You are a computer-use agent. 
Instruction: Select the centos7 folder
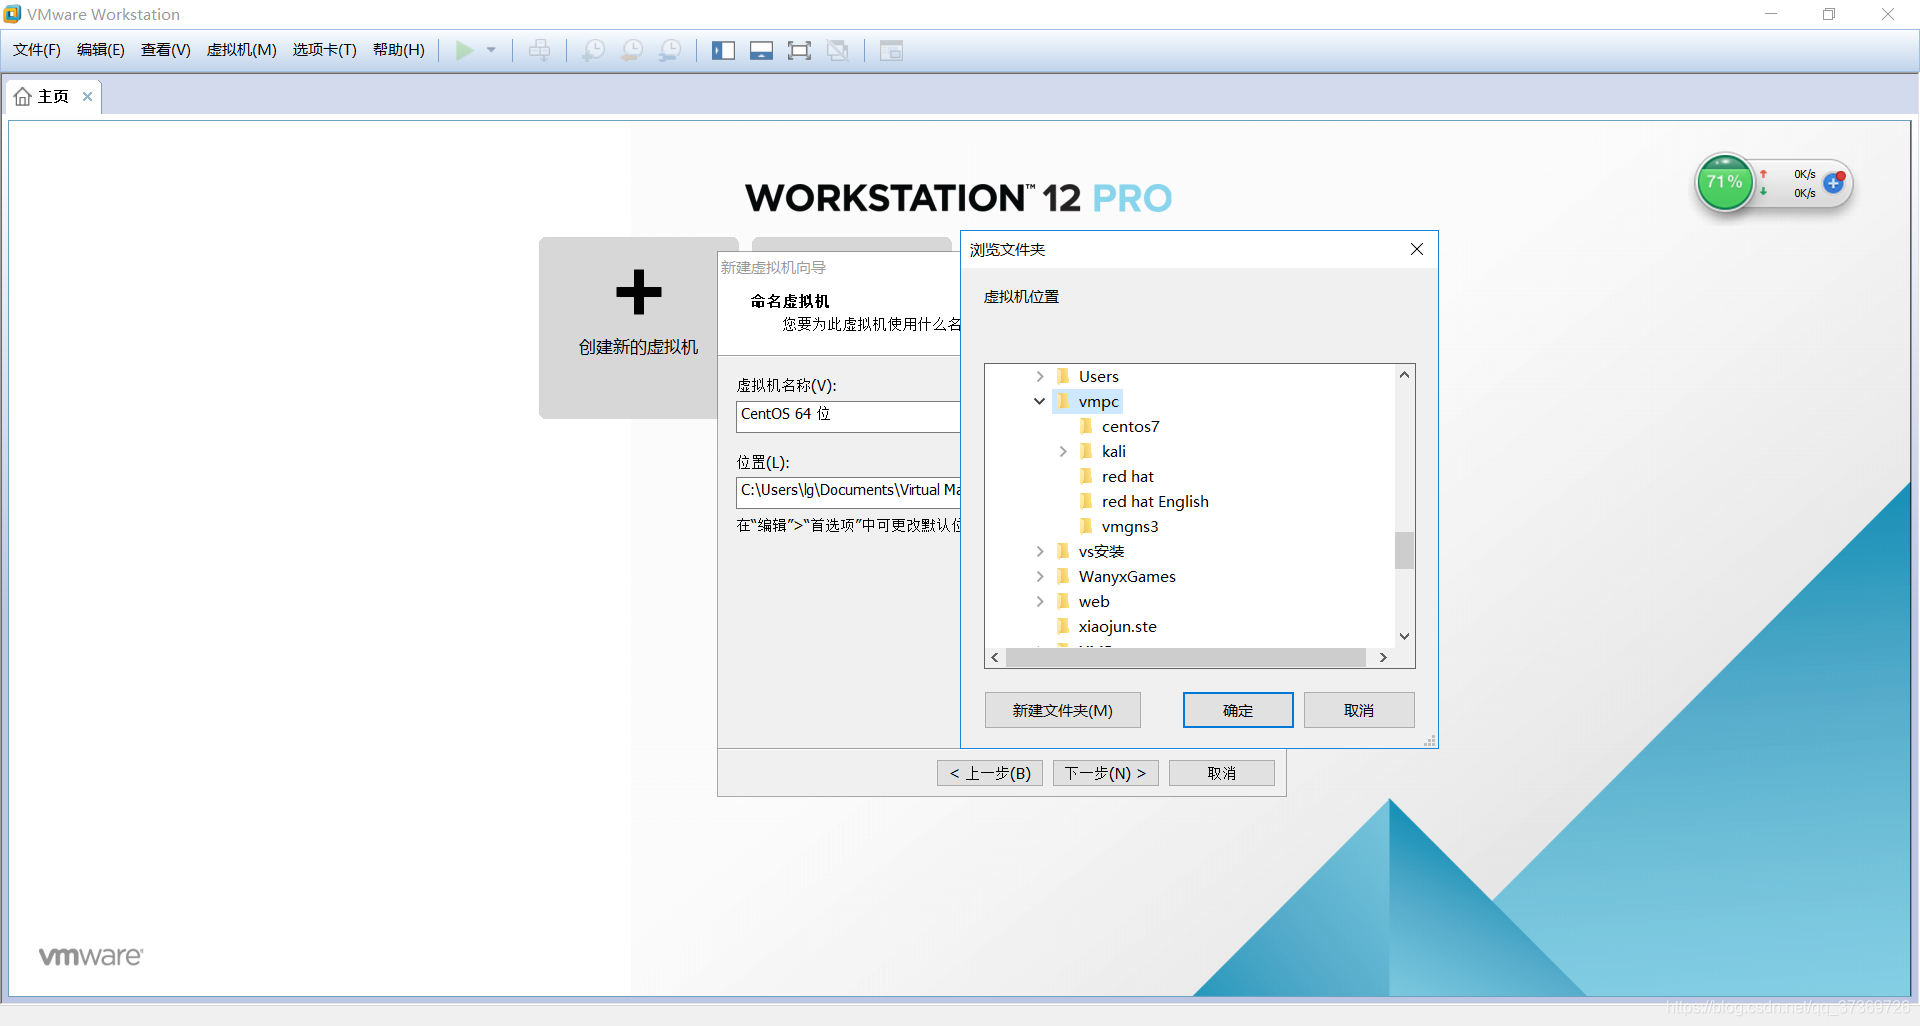click(x=1130, y=426)
